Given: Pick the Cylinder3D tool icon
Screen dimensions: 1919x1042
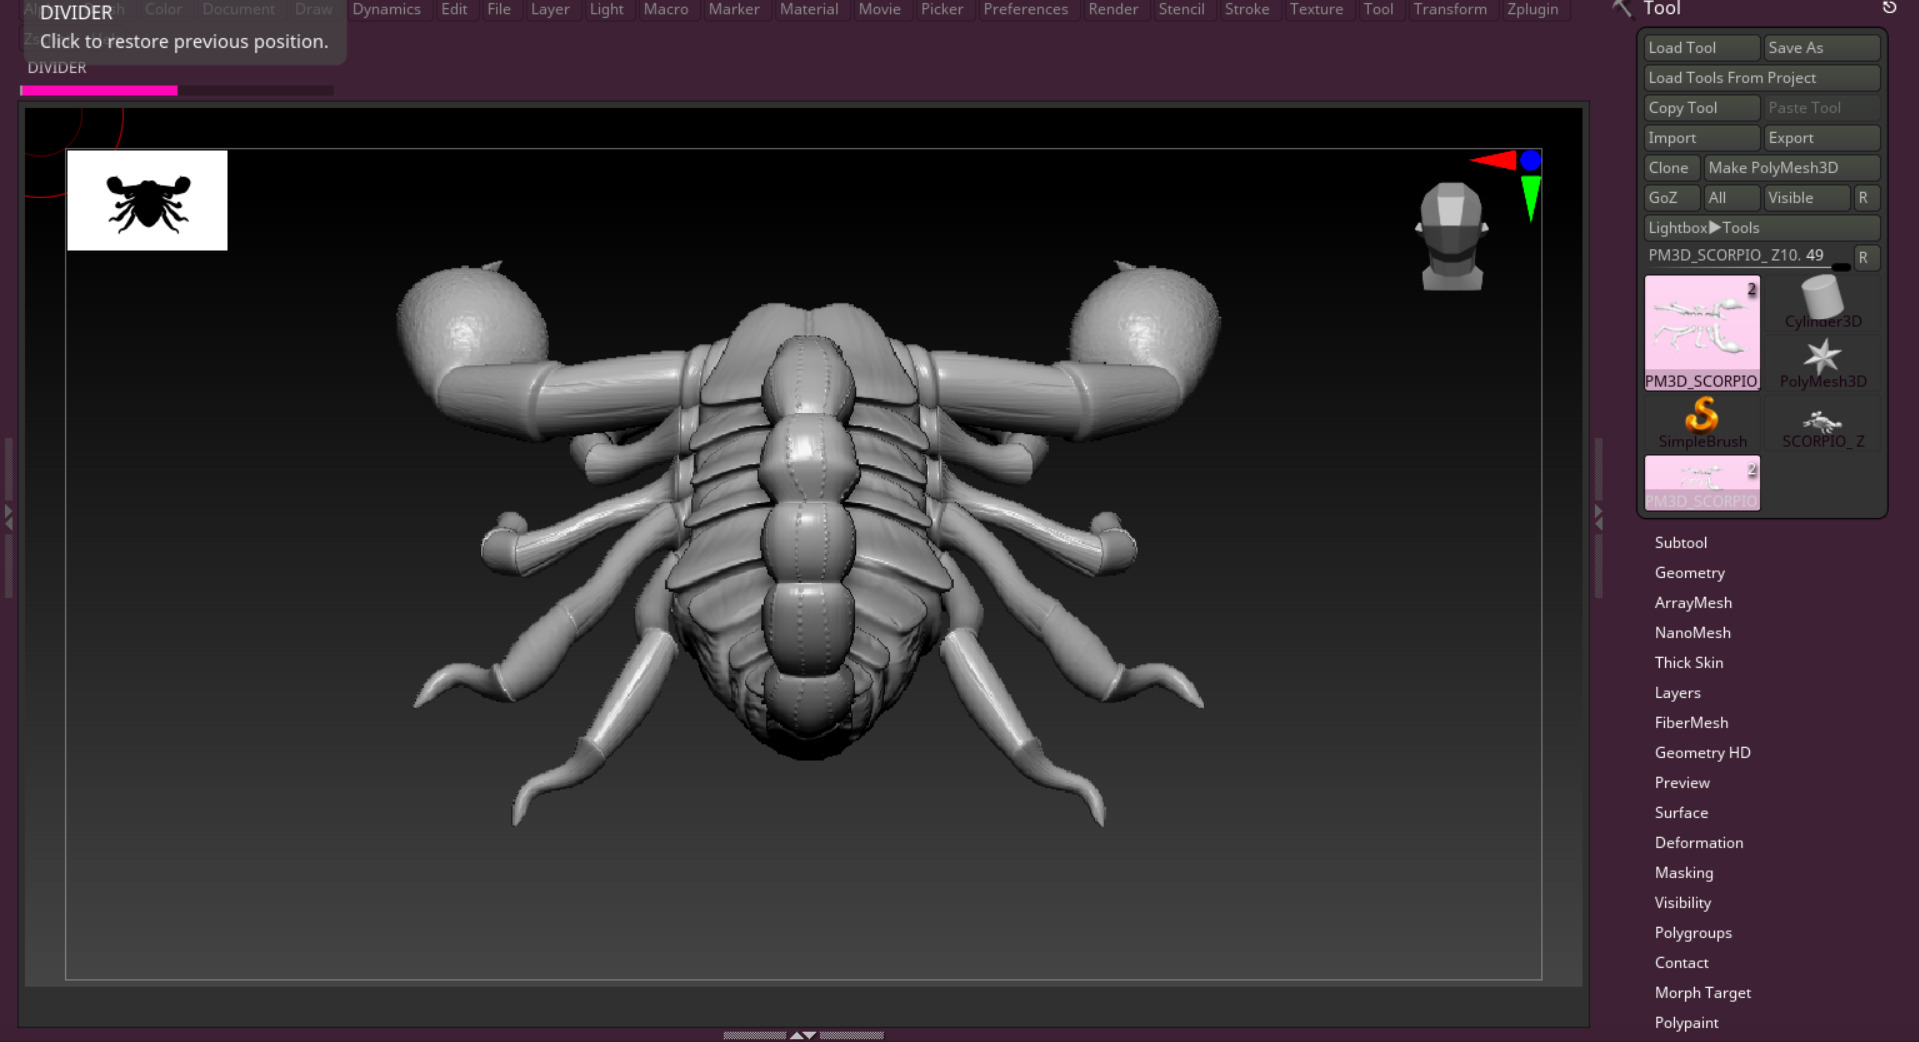Looking at the screenshot, I should [x=1822, y=303].
